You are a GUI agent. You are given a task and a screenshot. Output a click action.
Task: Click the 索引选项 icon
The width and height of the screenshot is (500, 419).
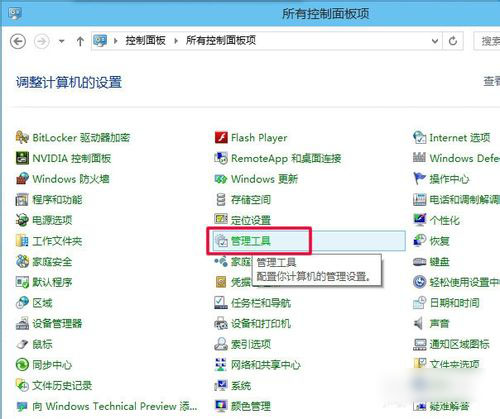[221, 344]
